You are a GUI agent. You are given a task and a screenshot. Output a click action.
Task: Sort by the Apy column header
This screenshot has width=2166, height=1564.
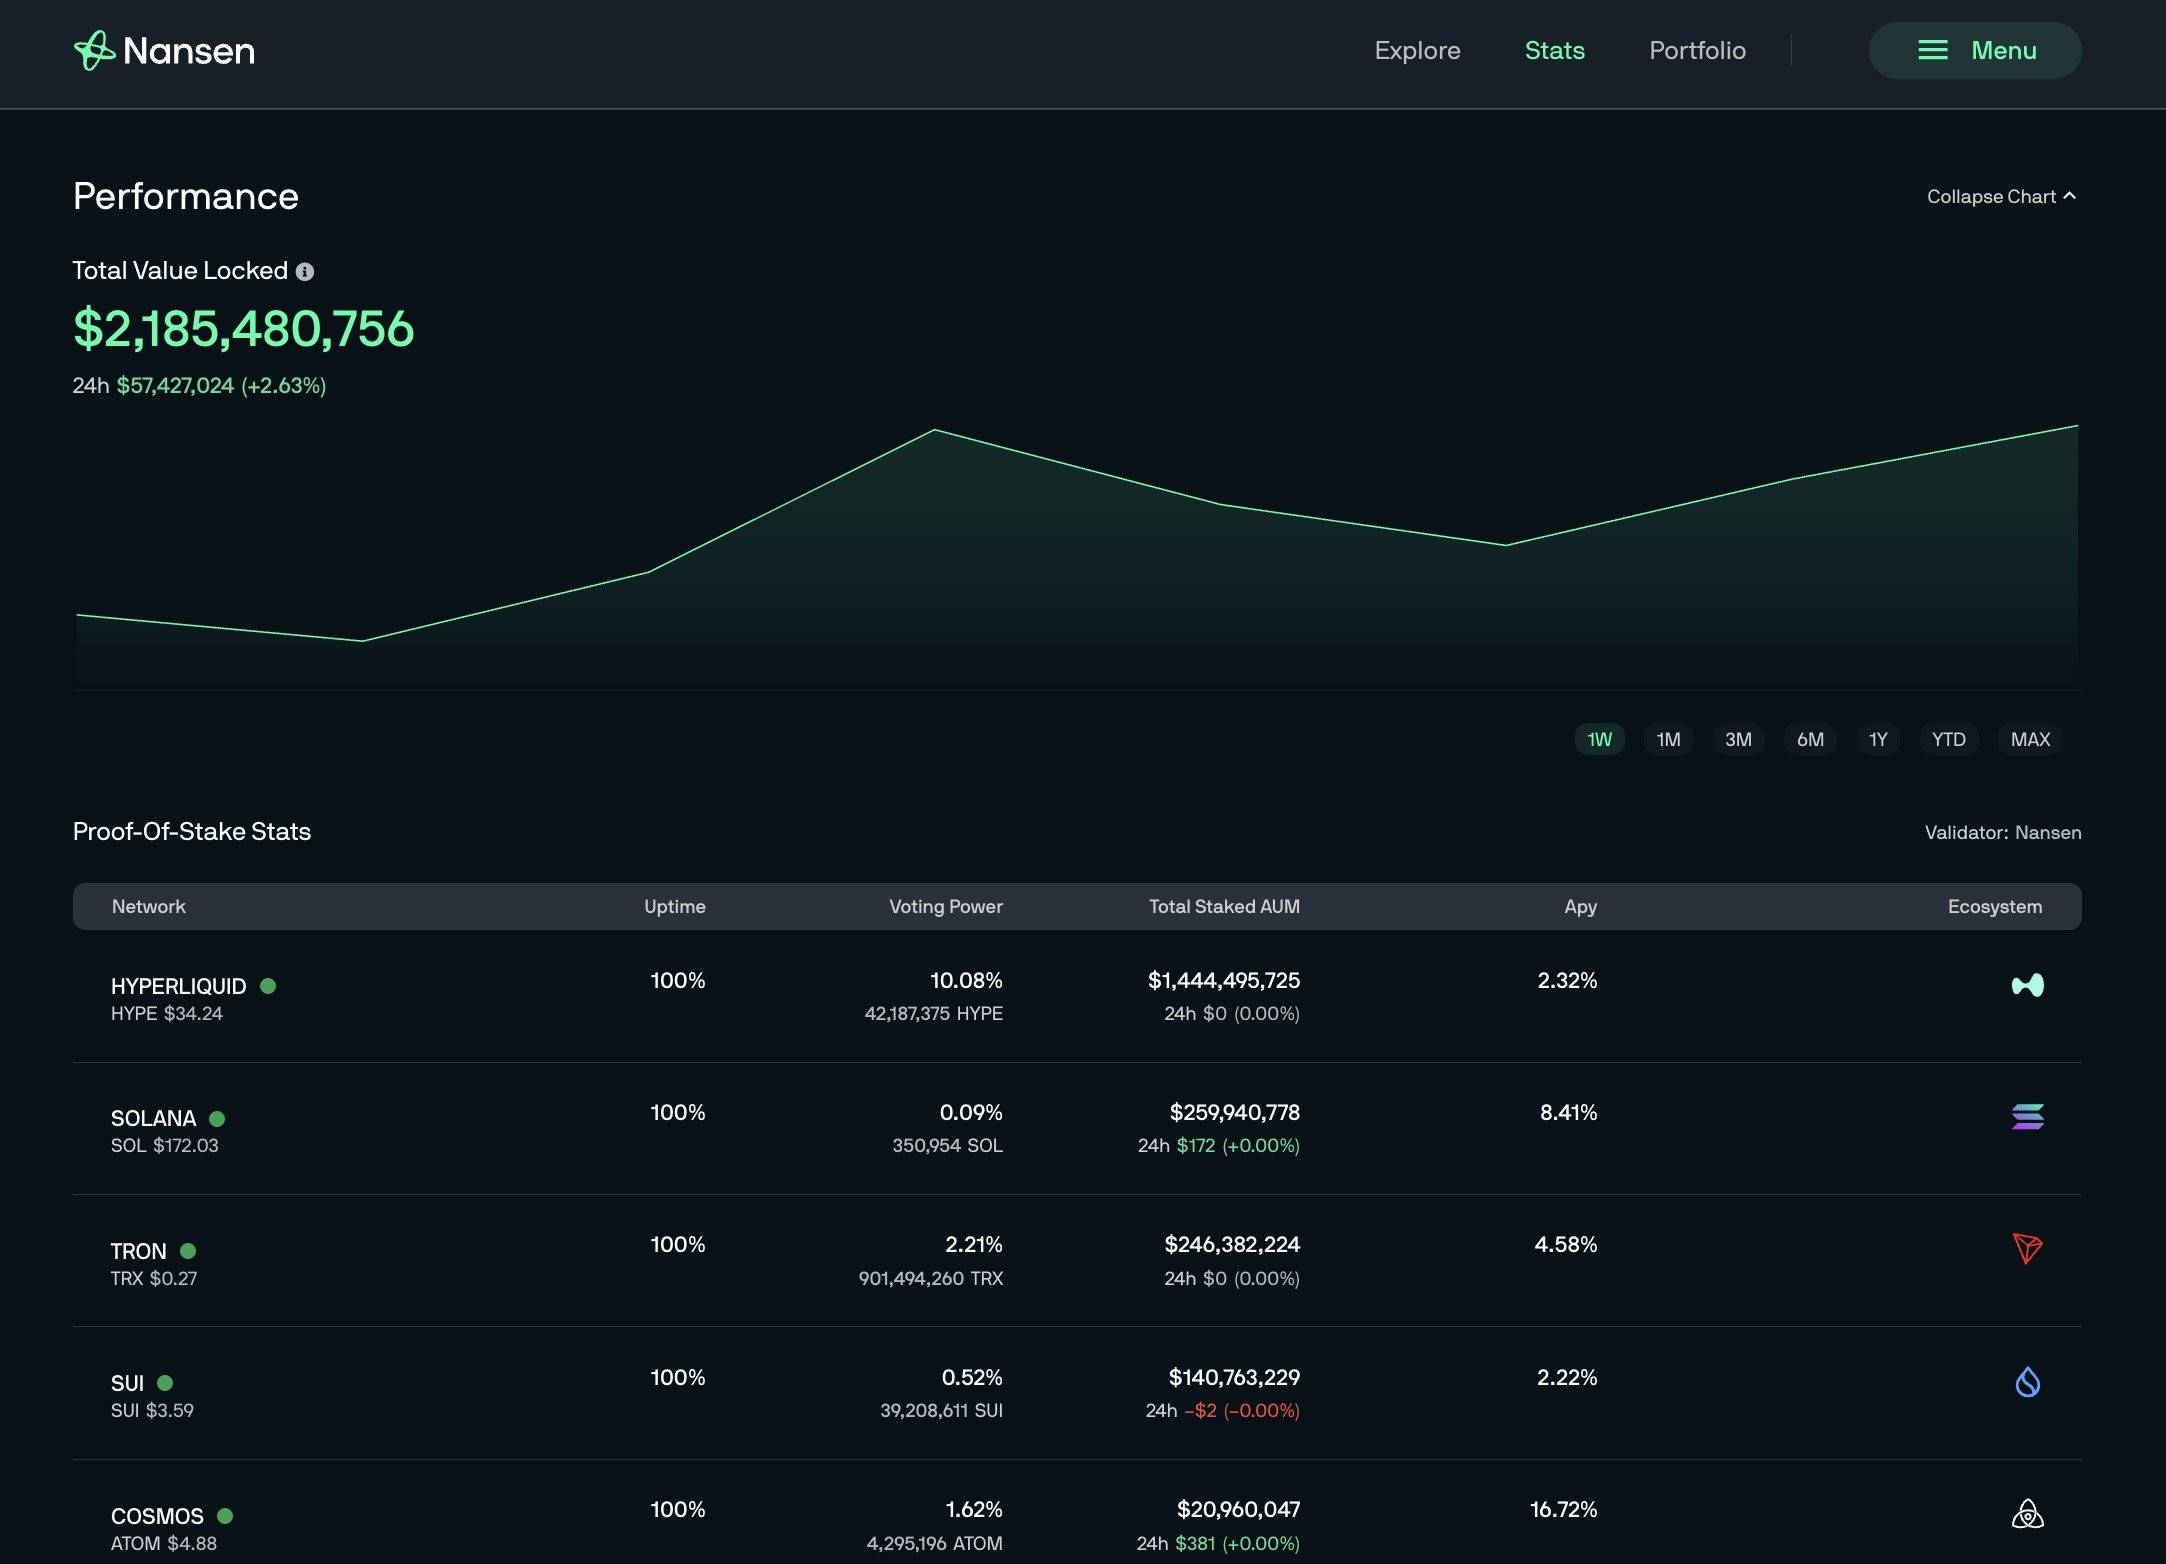(x=1580, y=906)
